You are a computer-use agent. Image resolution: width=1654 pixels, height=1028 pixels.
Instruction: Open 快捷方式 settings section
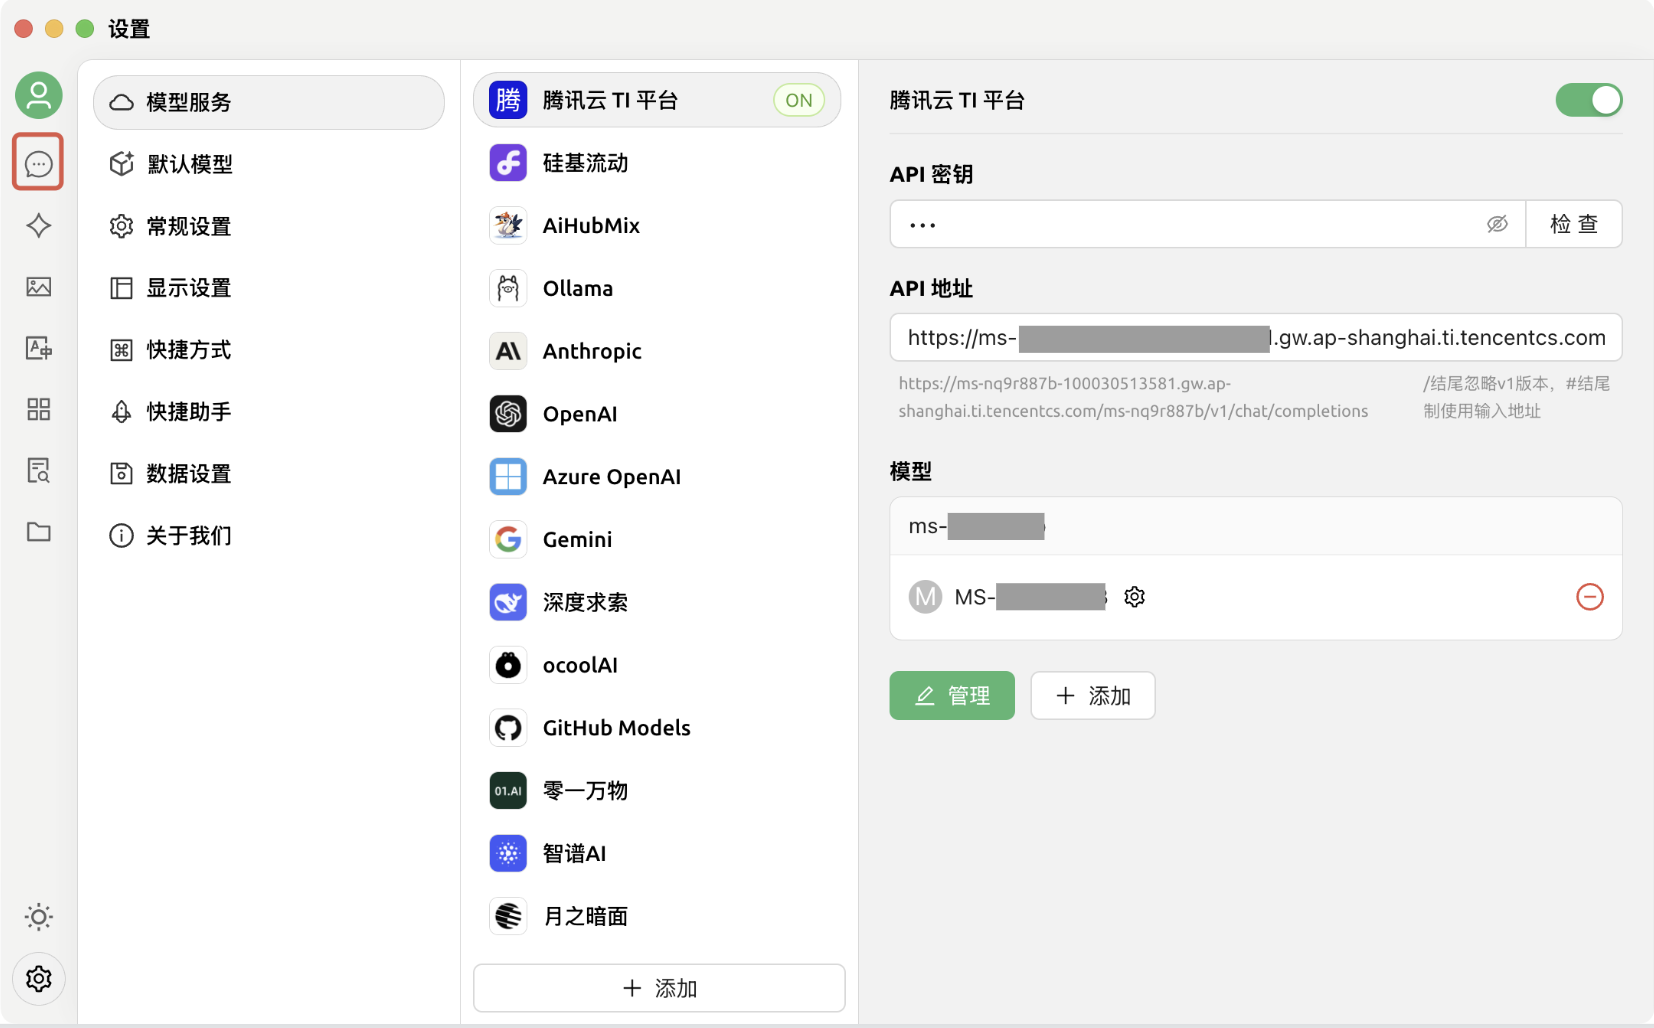click(269, 350)
